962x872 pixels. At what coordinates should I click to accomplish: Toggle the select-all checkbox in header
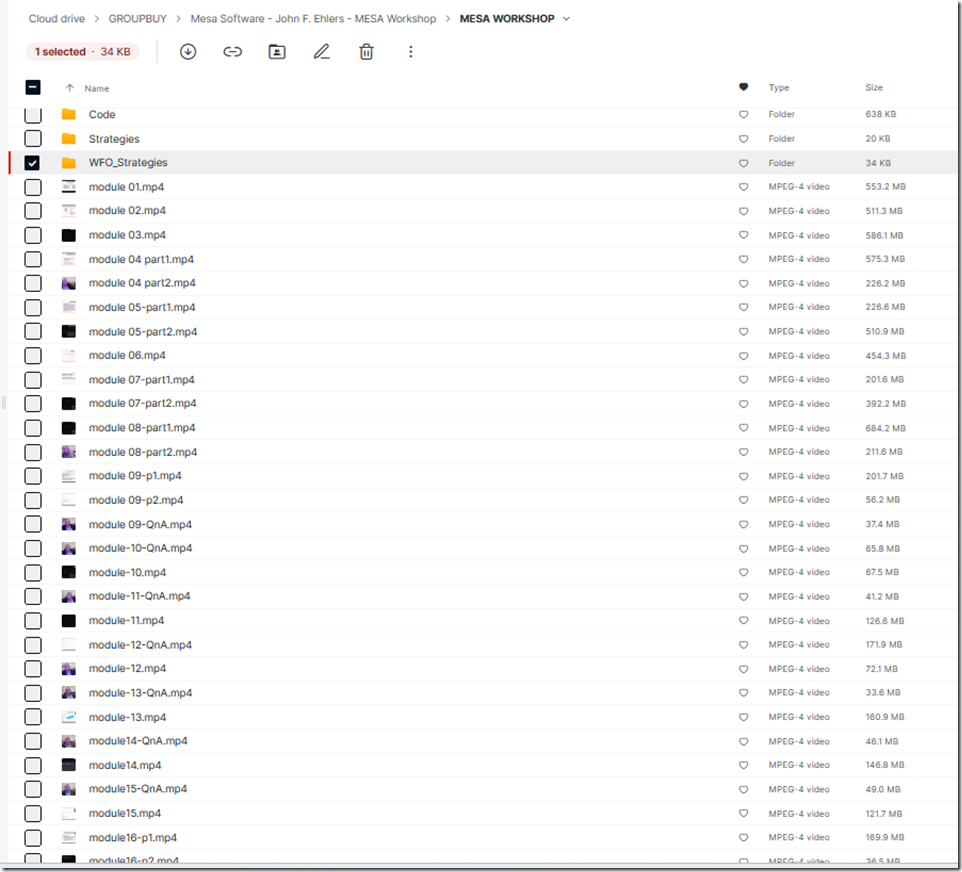pos(33,88)
